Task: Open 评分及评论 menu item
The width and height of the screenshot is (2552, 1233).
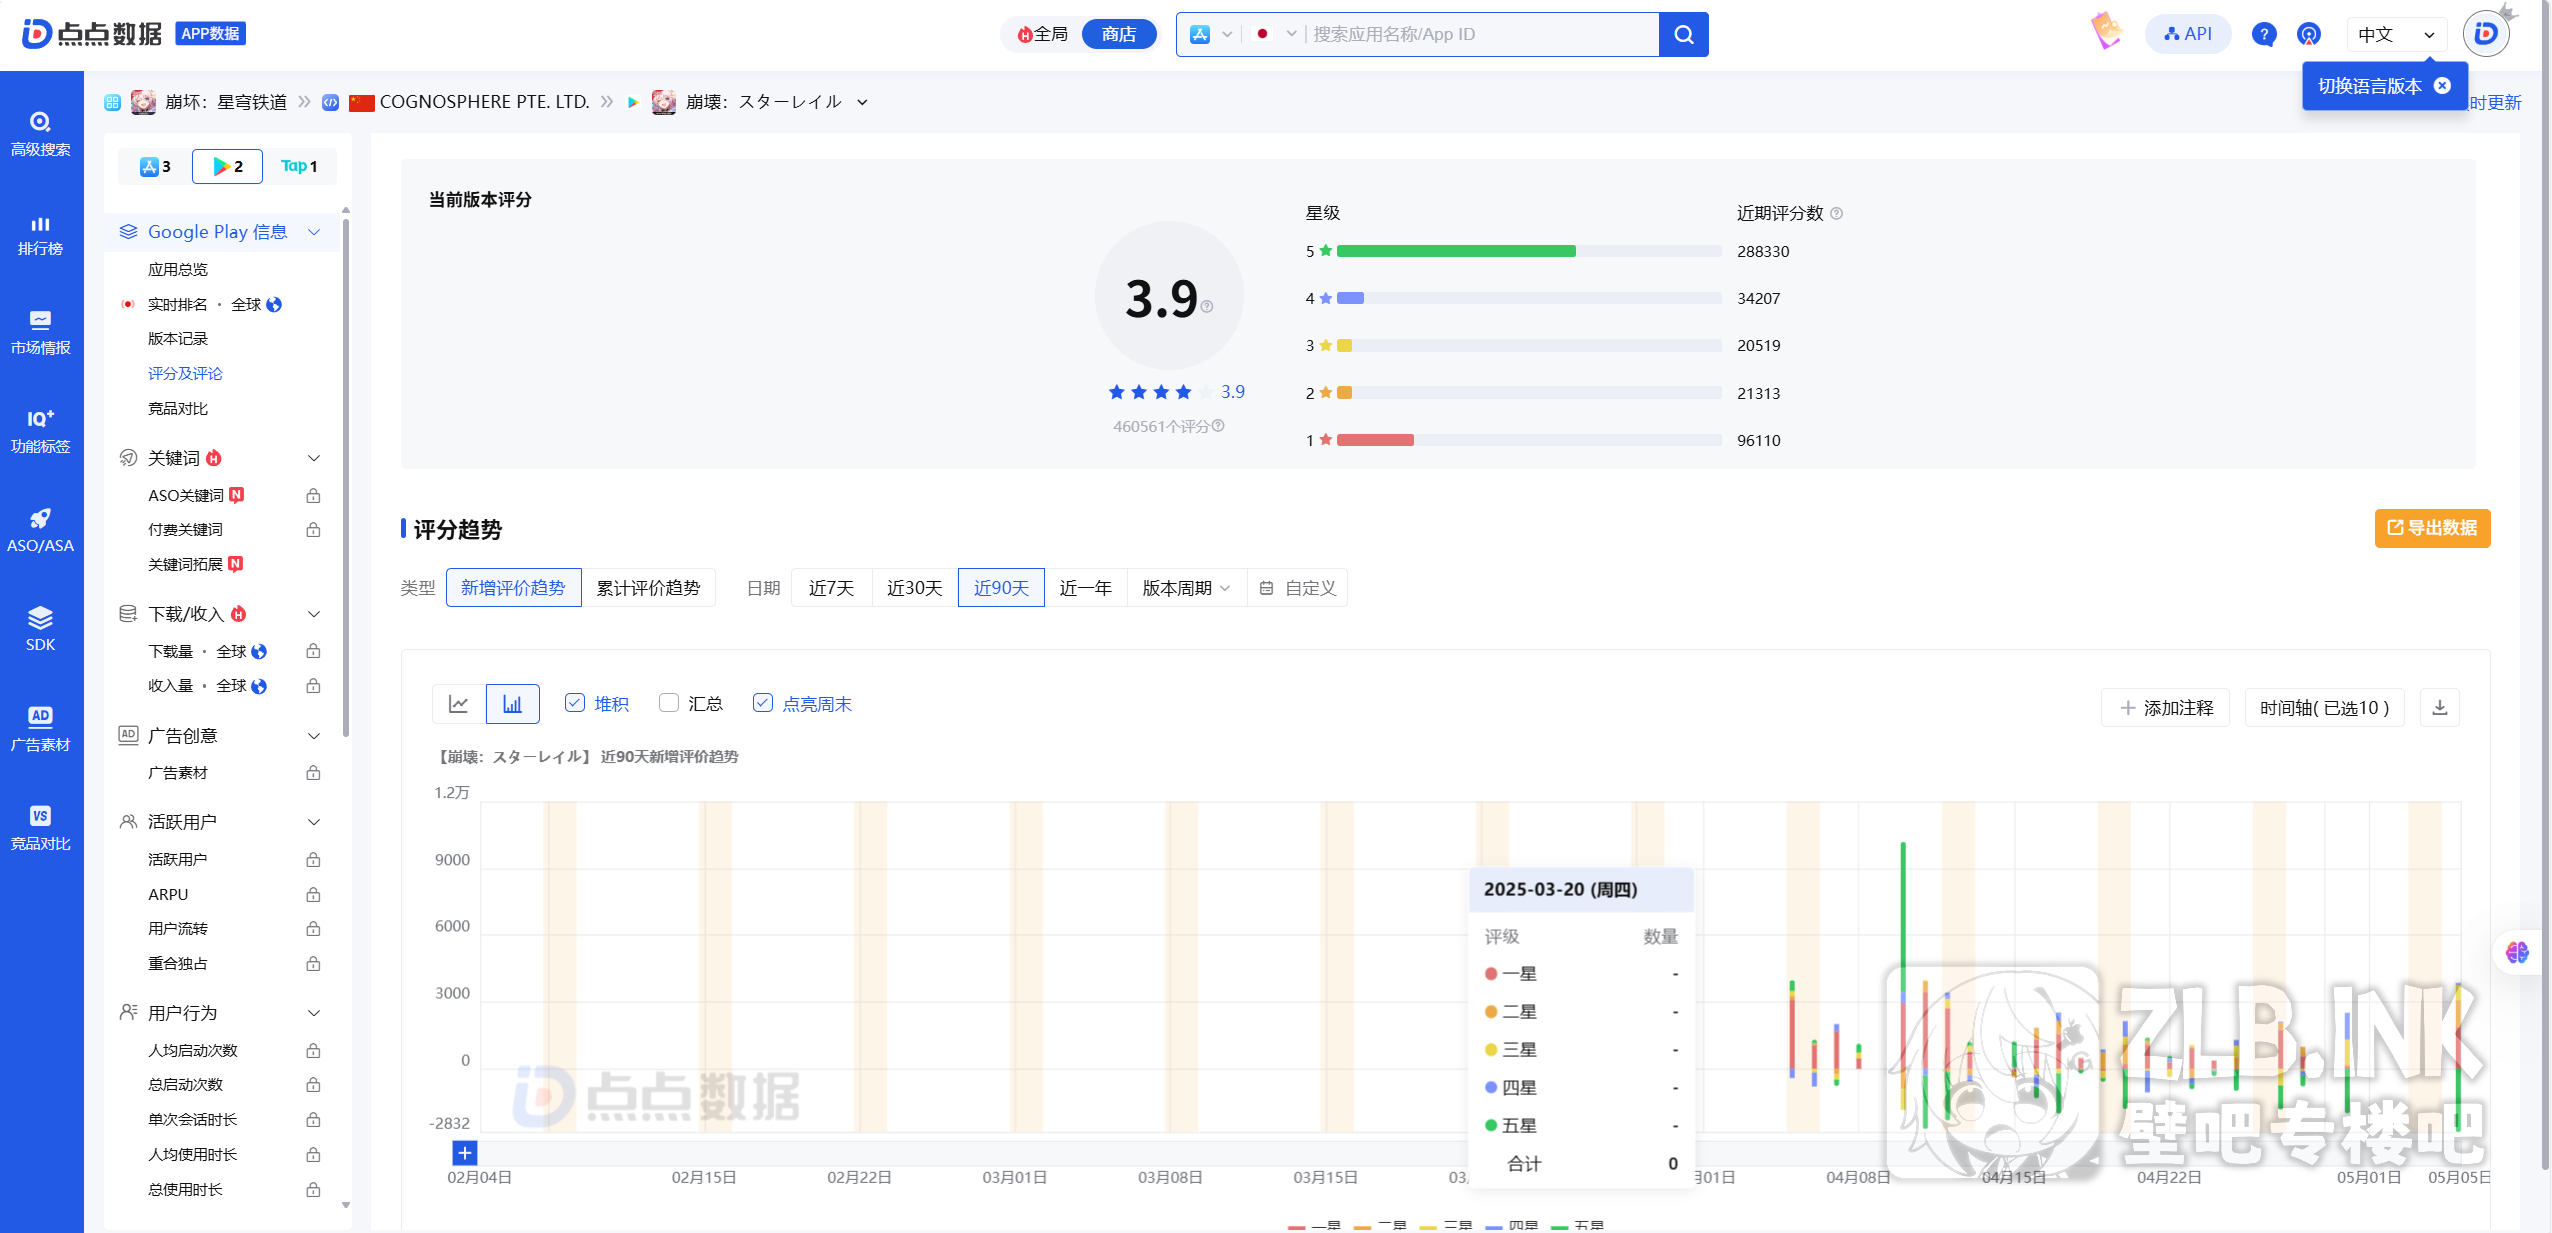Action: pyautogui.click(x=185, y=373)
